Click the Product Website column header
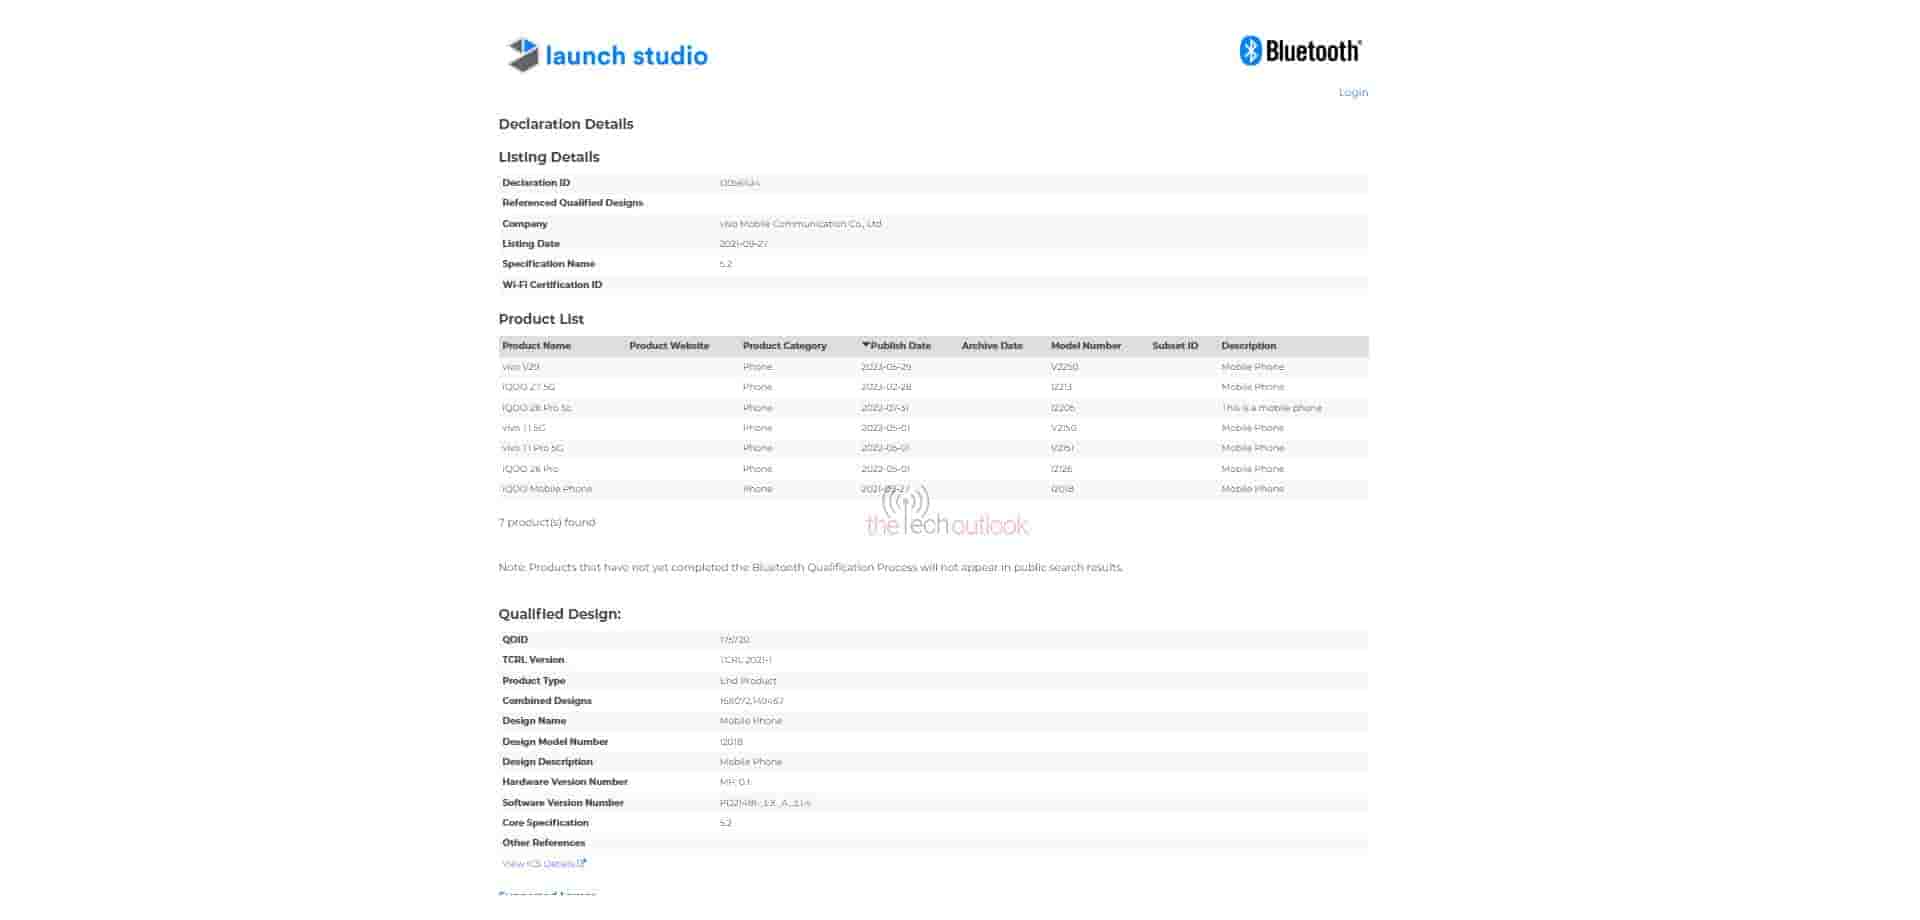1920x920 pixels. tap(668, 346)
